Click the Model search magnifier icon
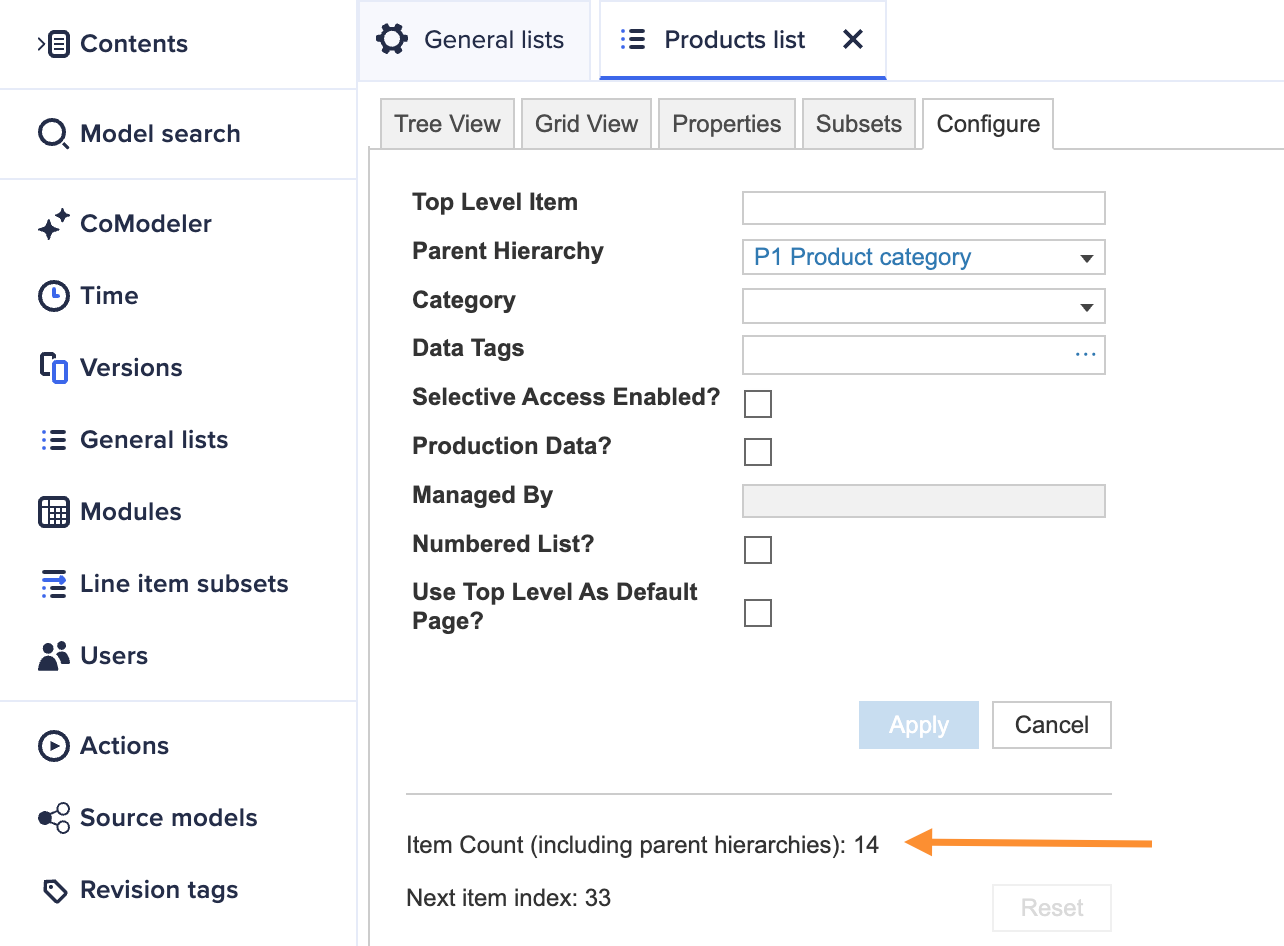Screen dimensions: 1284x946 (x=52, y=134)
